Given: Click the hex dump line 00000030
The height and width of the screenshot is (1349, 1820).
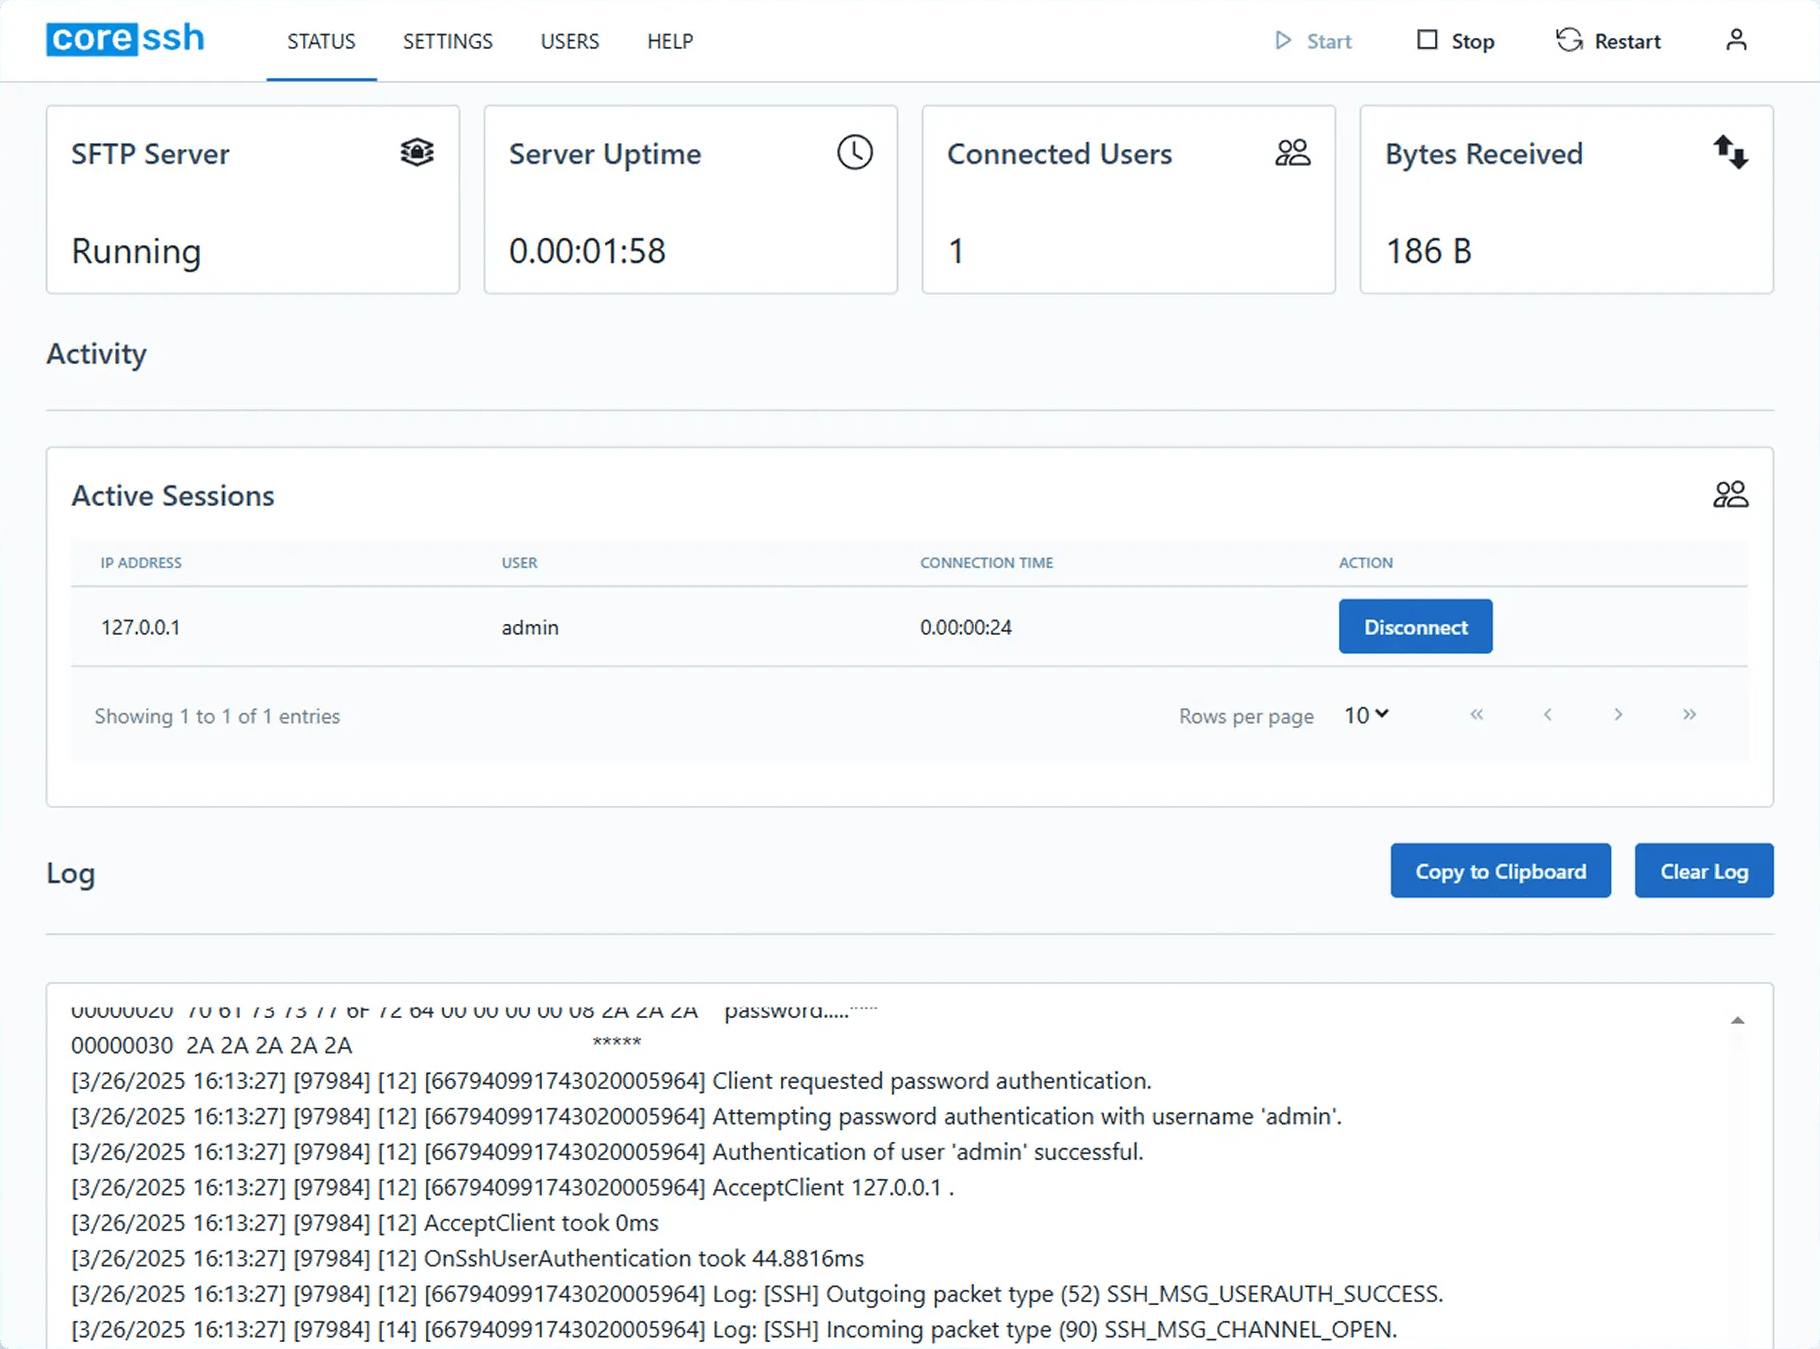Looking at the screenshot, I should [x=356, y=1045].
